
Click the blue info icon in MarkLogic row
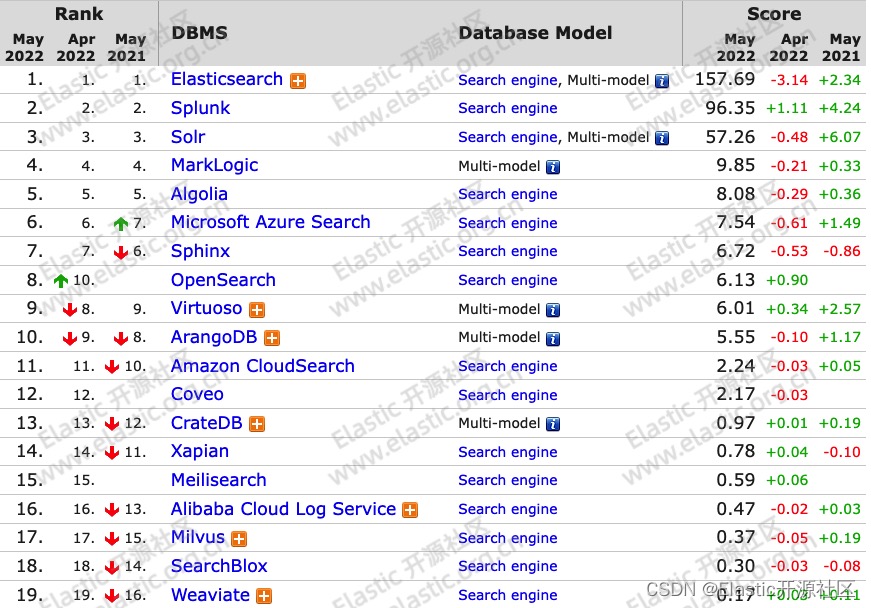tap(553, 167)
